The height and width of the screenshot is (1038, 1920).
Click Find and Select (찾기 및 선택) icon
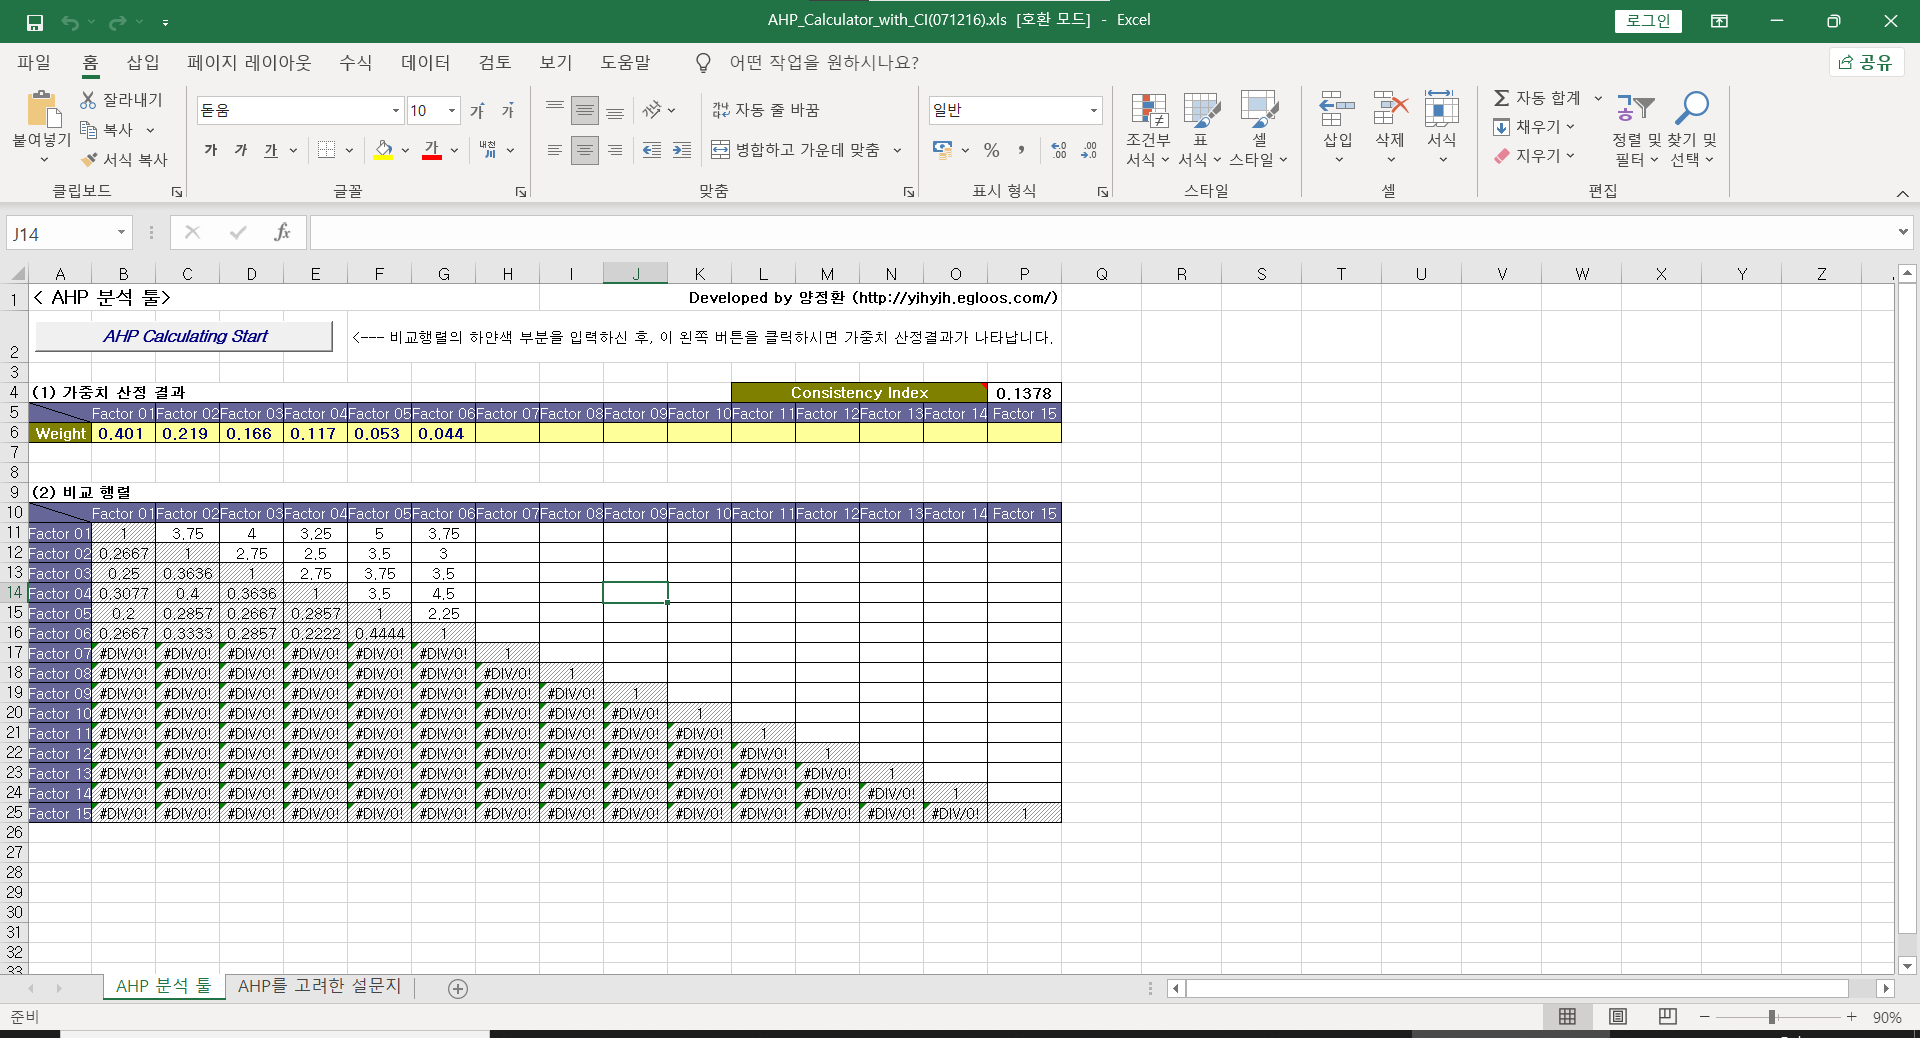pyautogui.click(x=1692, y=108)
